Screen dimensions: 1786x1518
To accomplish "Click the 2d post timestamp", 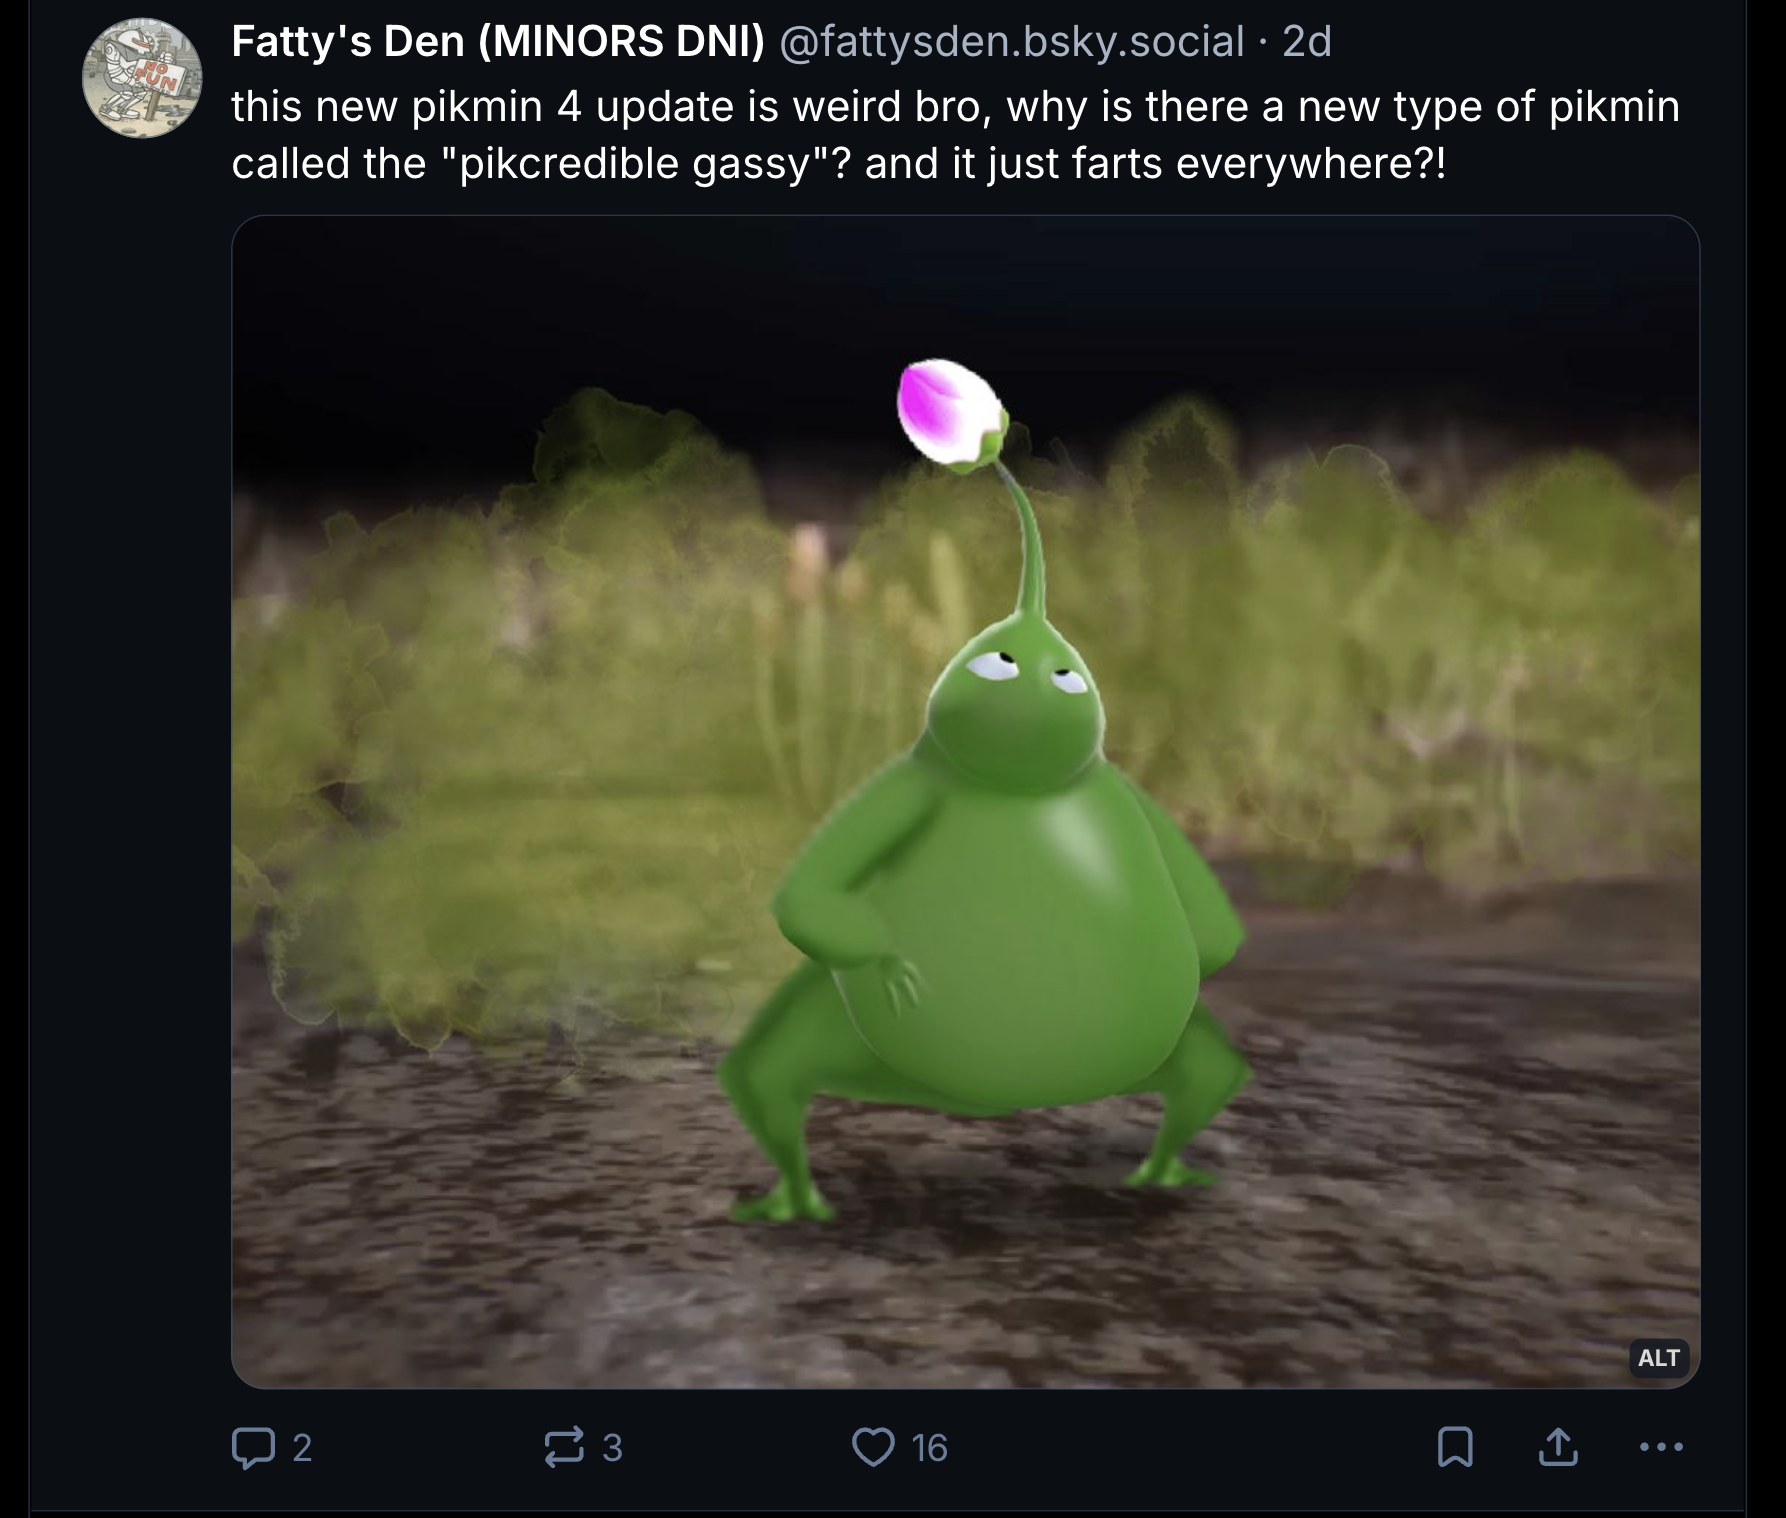I will (1306, 42).
